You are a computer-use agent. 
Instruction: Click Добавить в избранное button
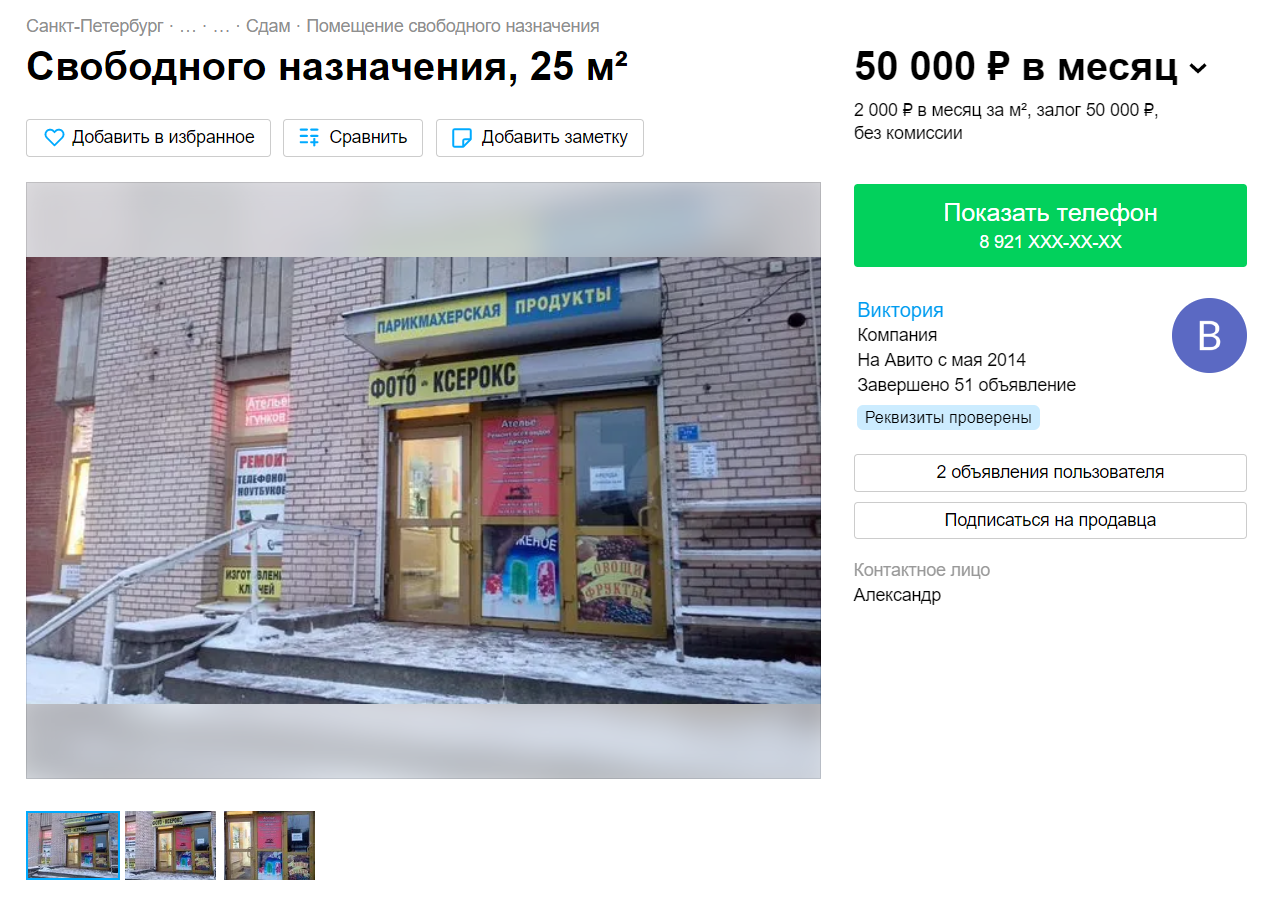[148, 138]
